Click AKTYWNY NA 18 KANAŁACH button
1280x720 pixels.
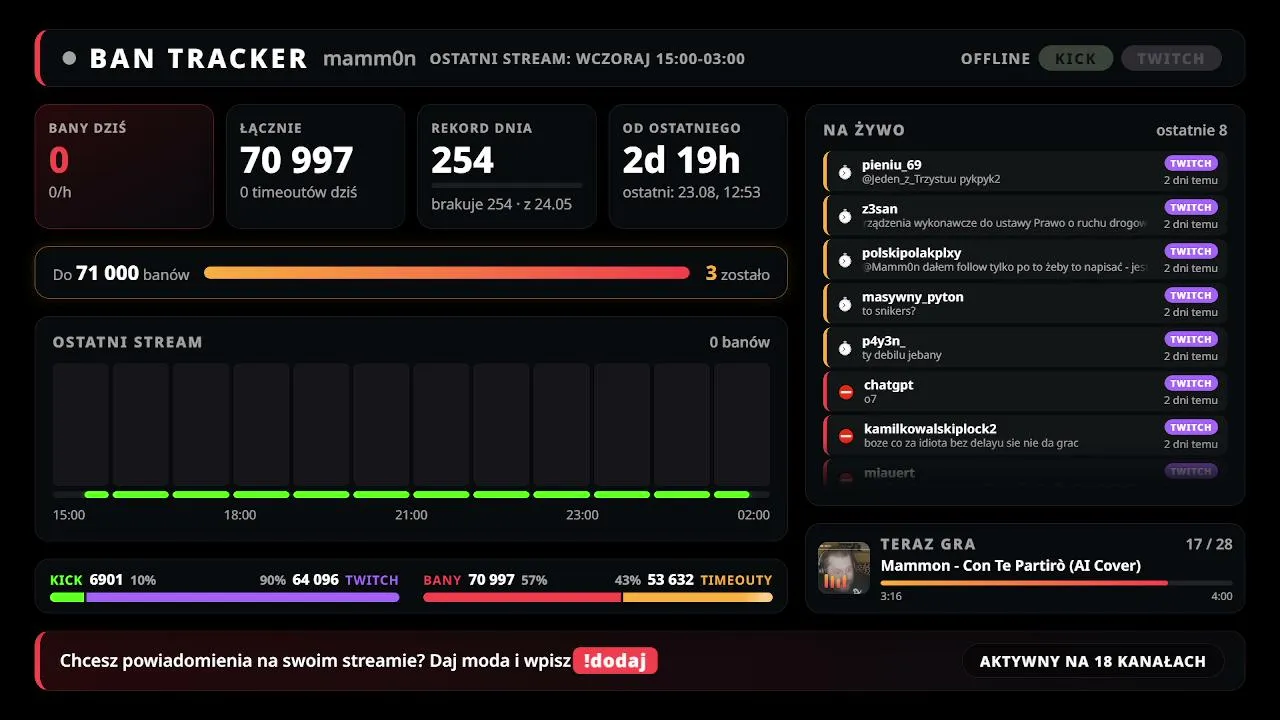click(x=1093, y=661)
